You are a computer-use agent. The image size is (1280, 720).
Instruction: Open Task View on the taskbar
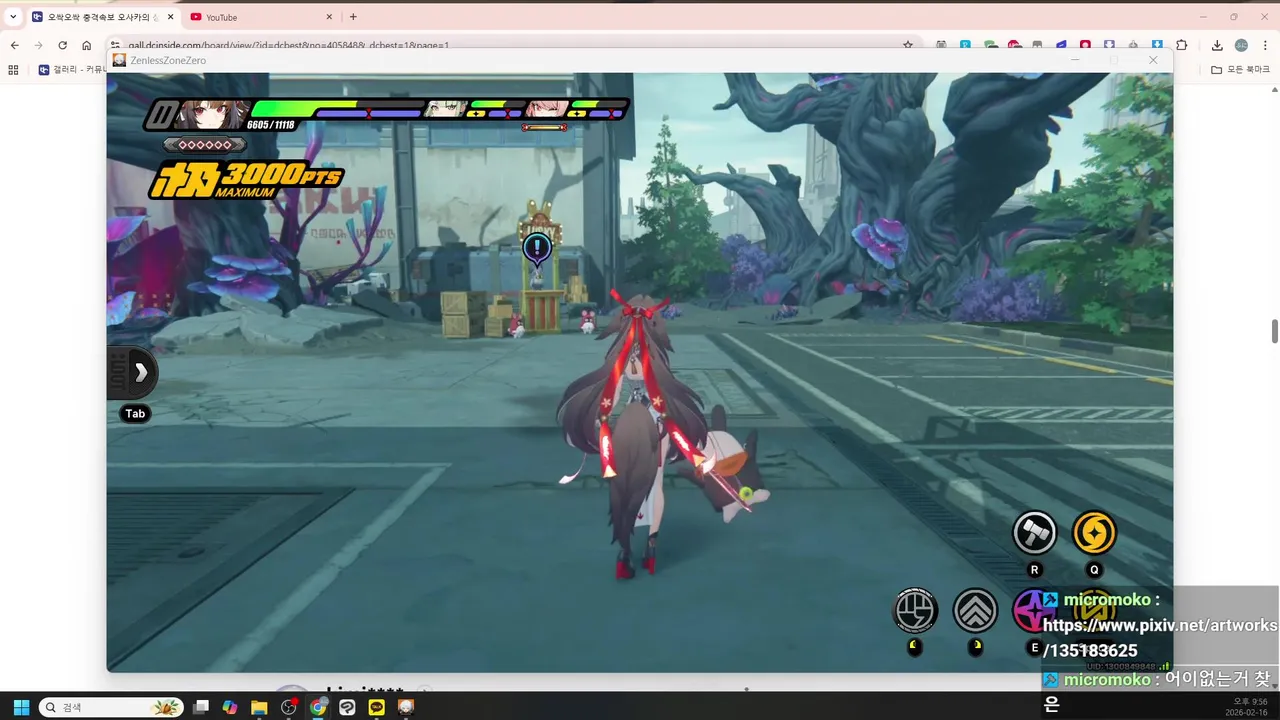[x=201, y=707]
